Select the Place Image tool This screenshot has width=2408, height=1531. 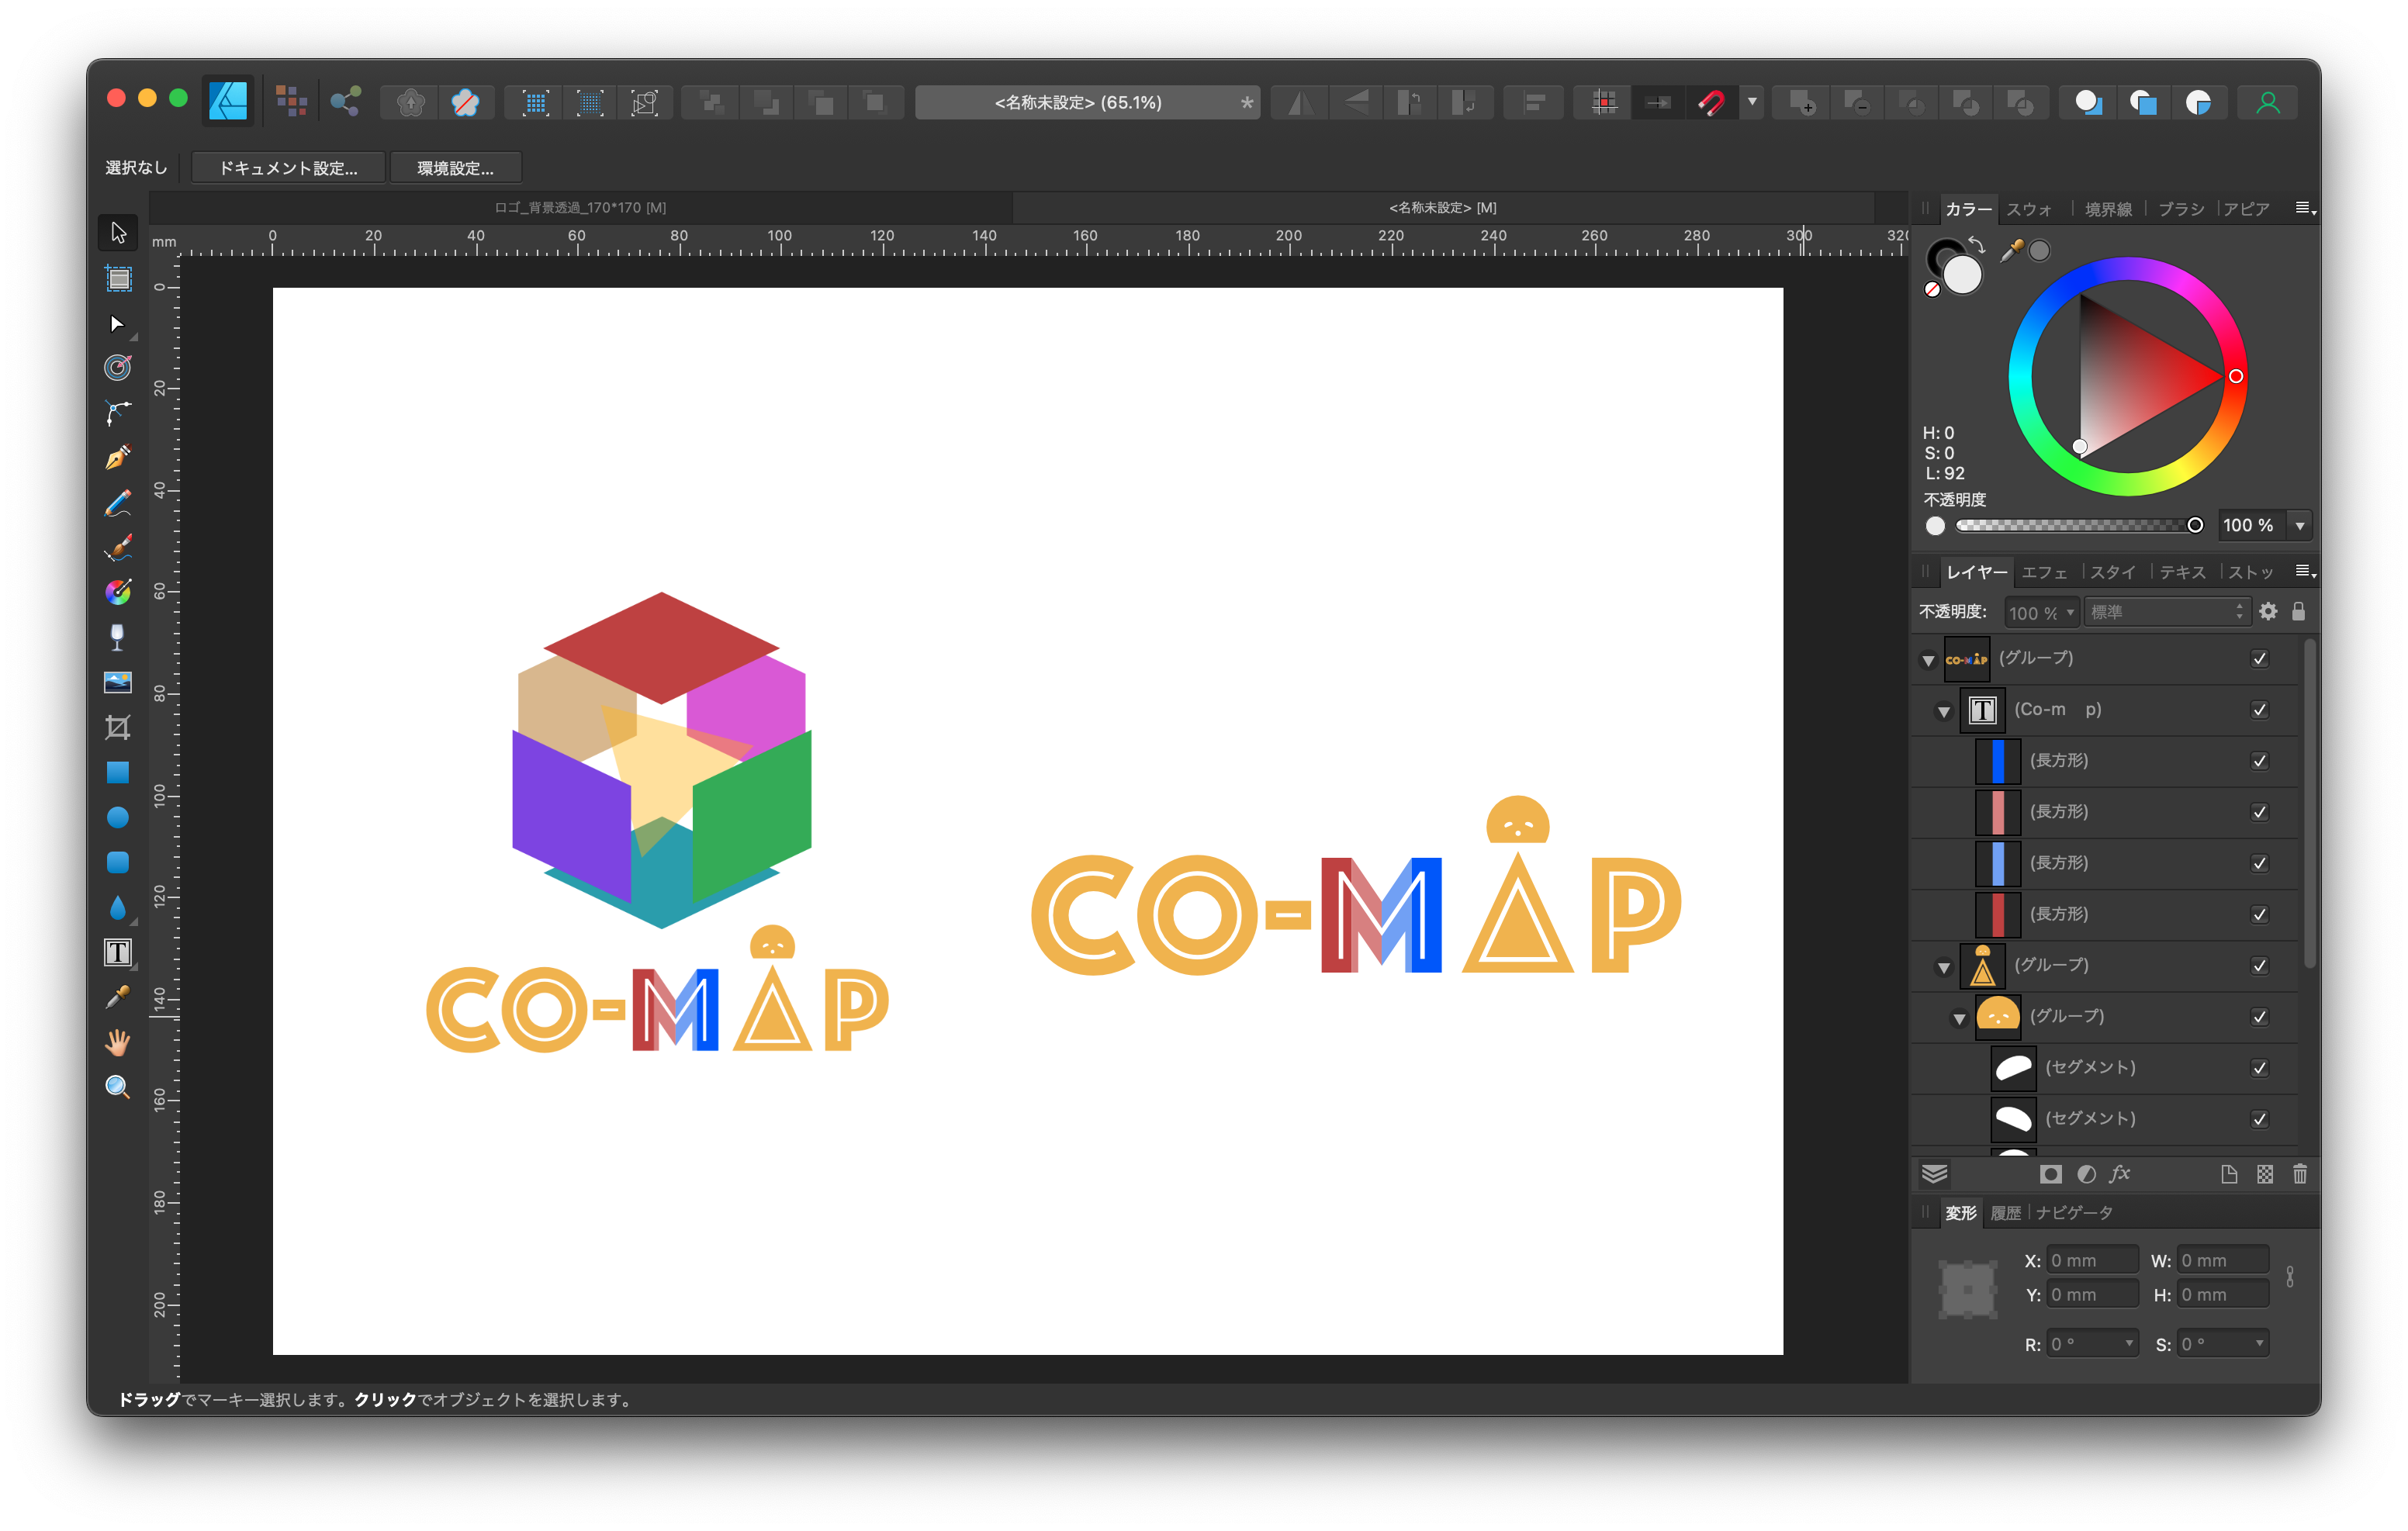click(118, 682)
